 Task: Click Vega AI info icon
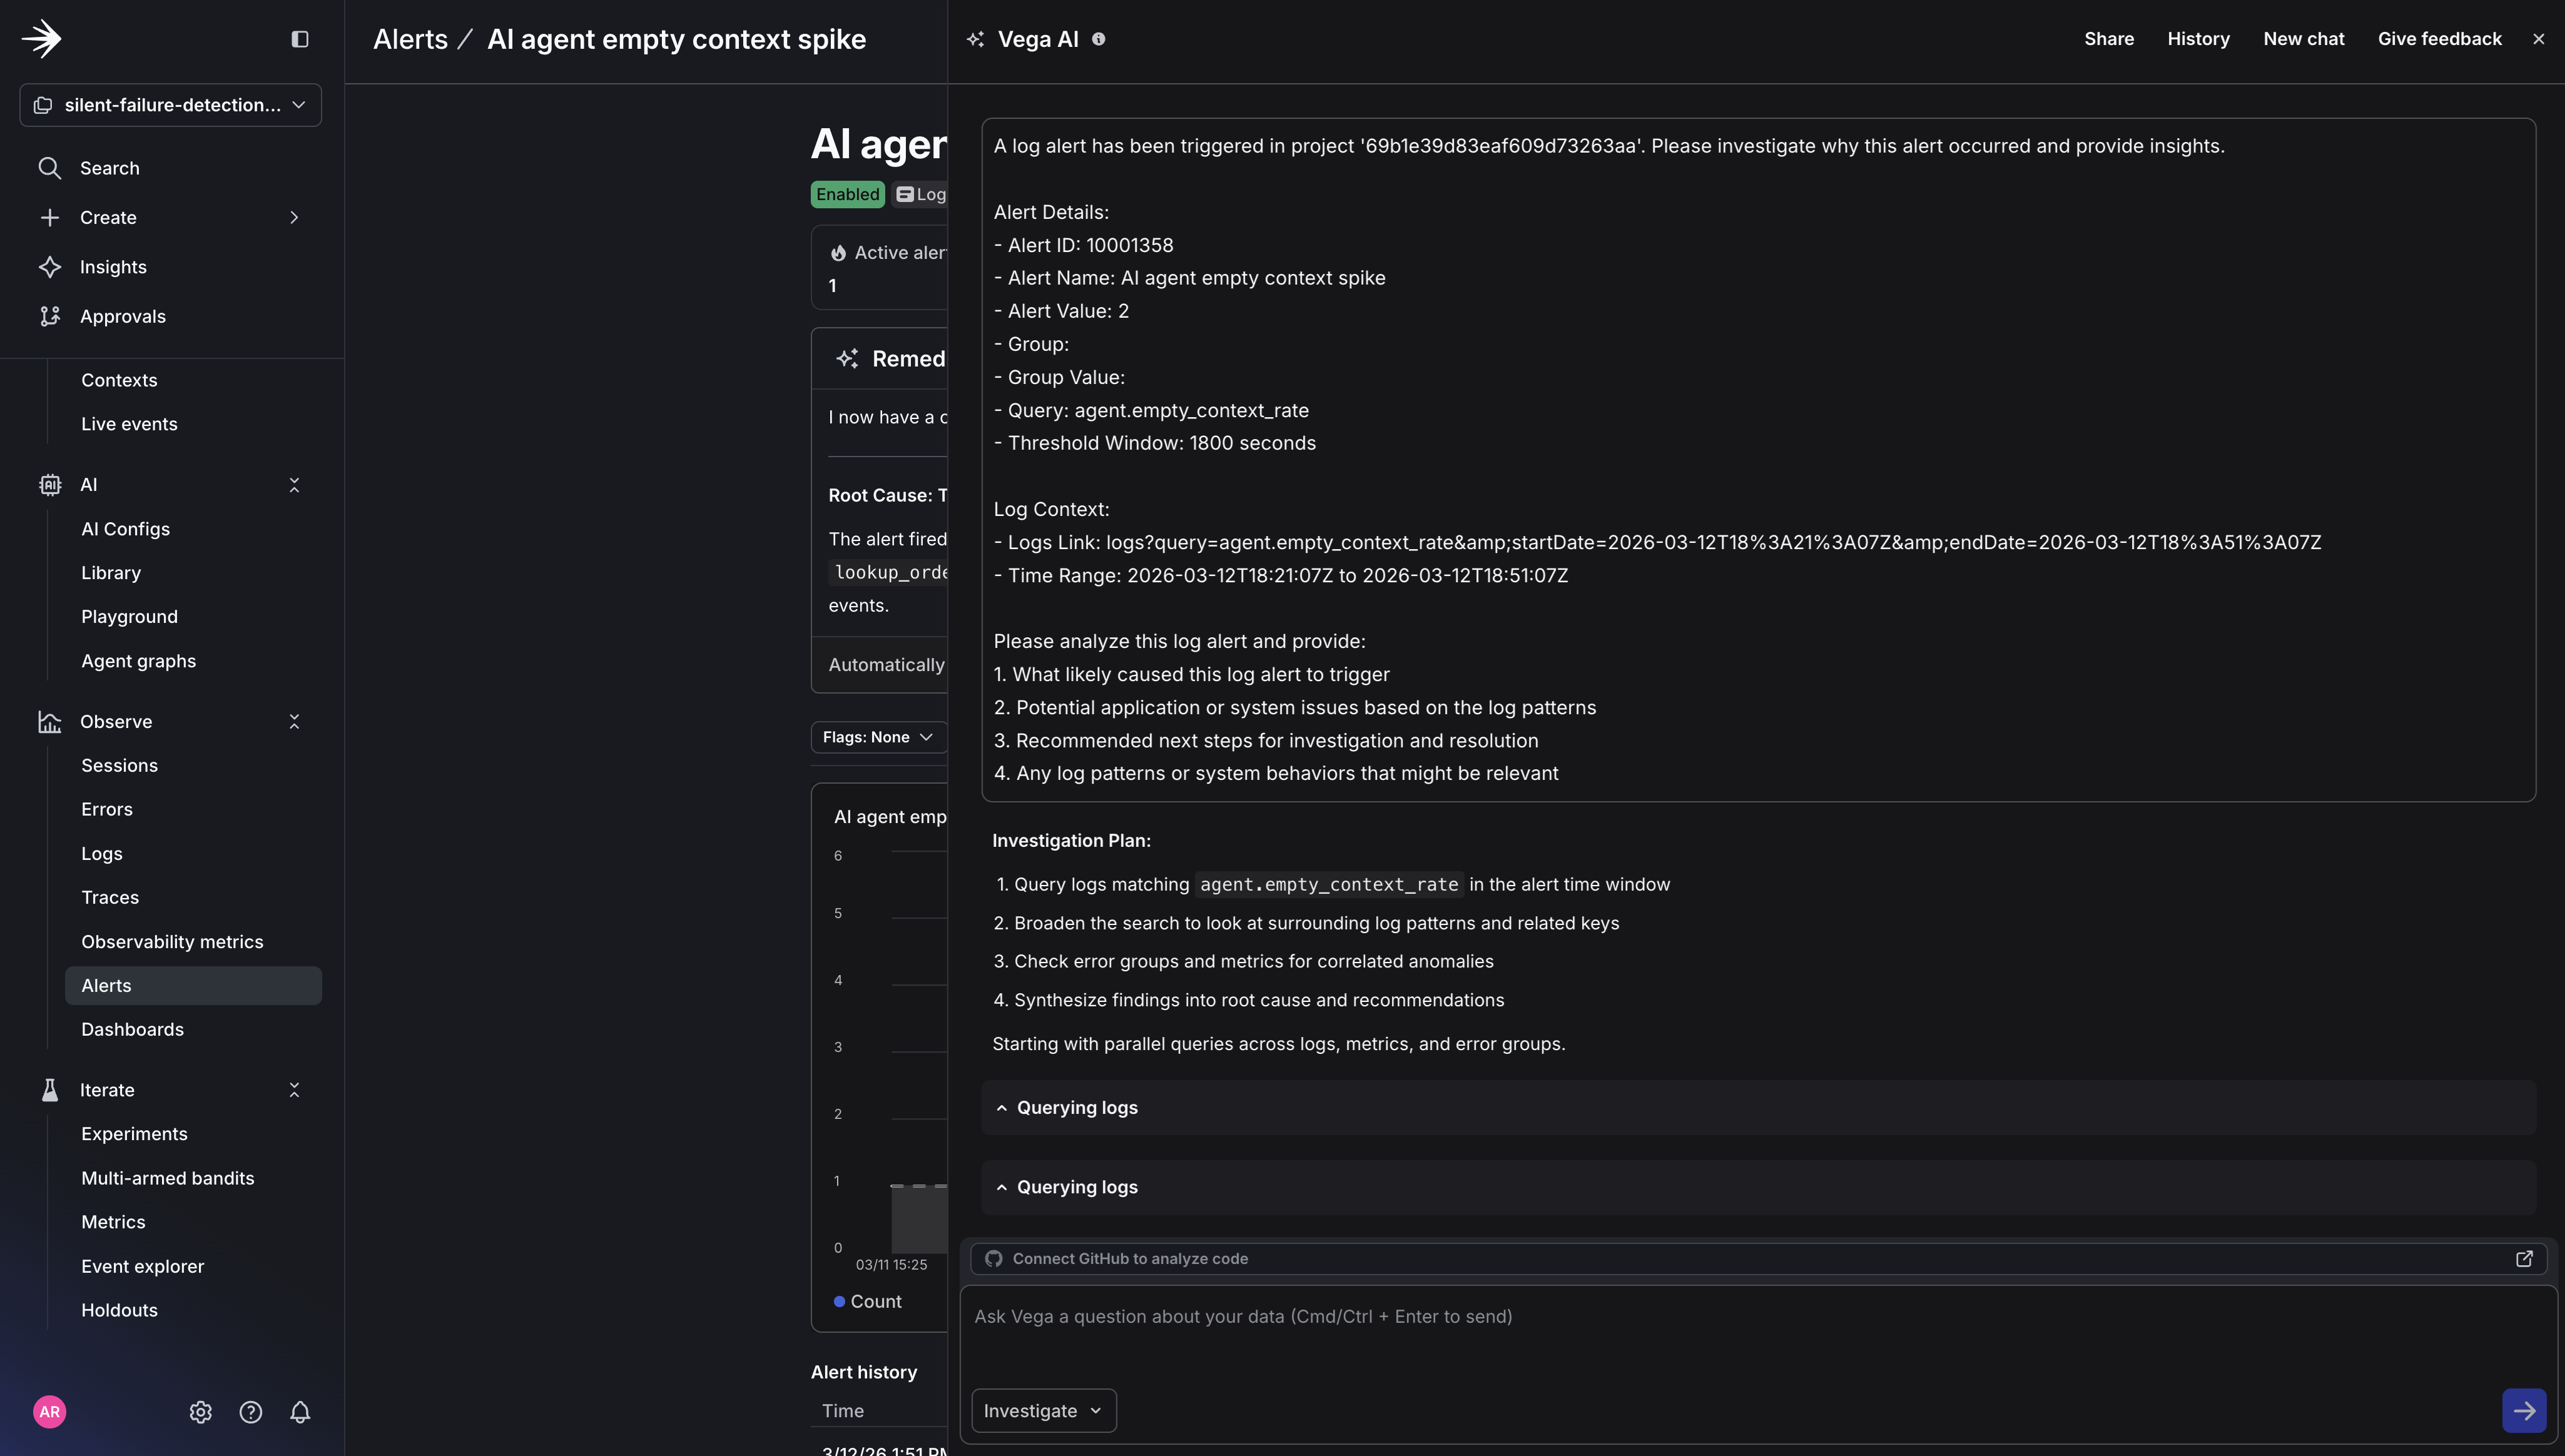point(1098,39)
